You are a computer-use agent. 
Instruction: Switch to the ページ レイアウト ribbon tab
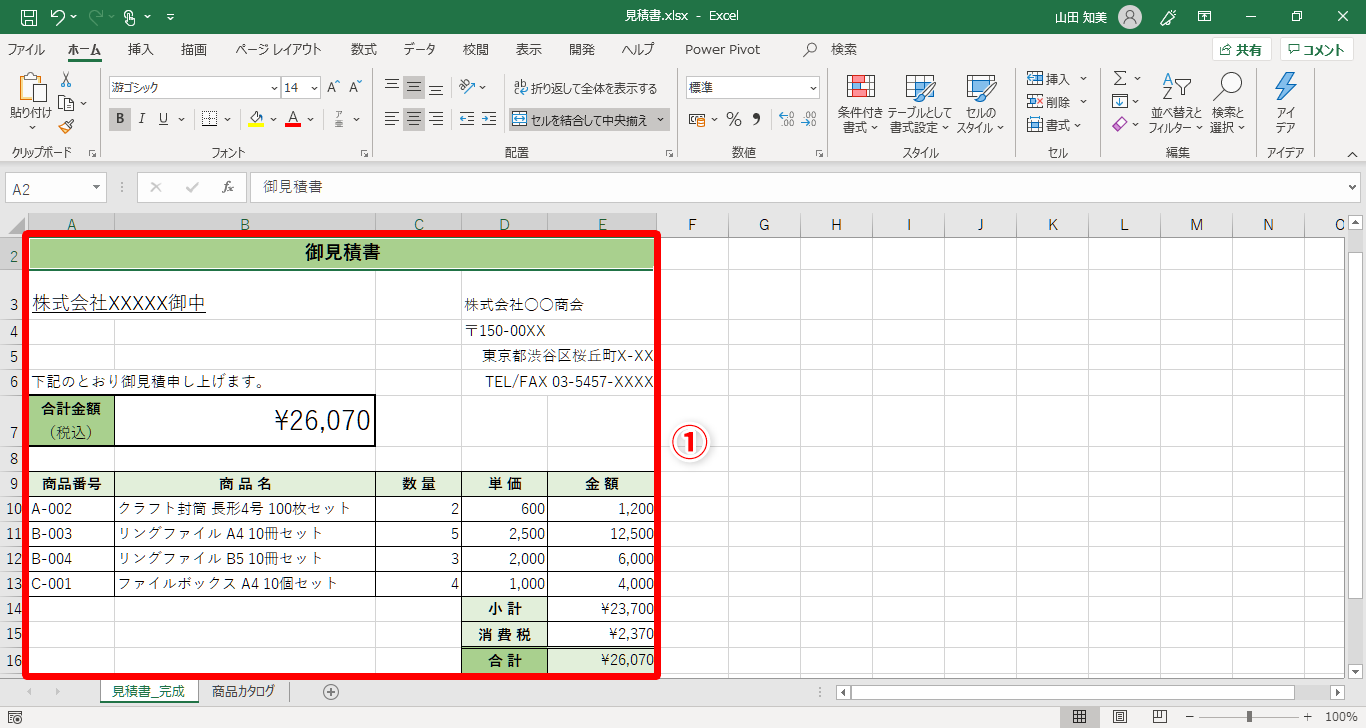pyautogui.click(x=279, y=49)
